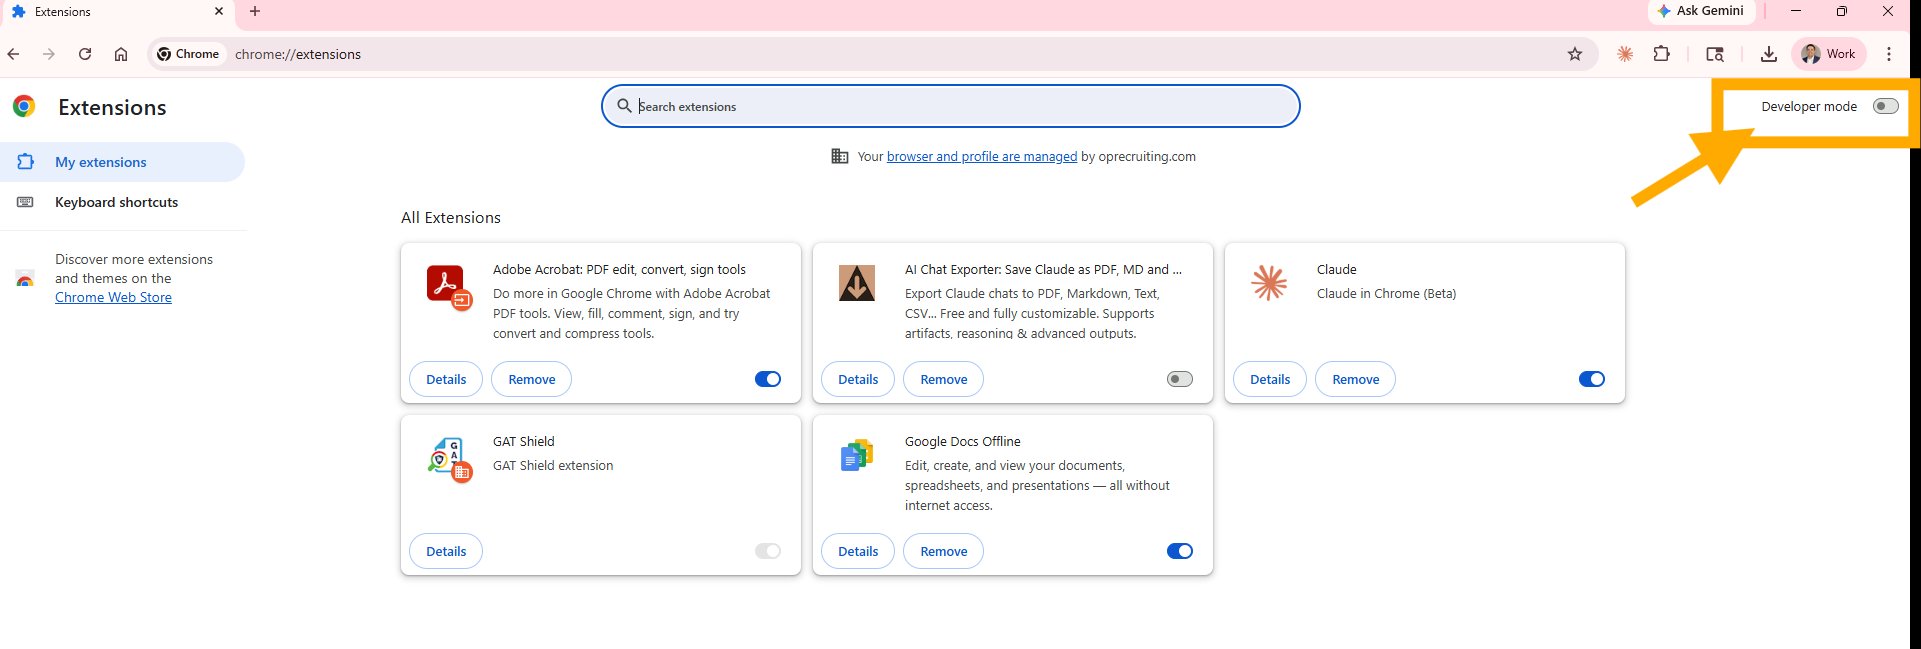Click the Ask Gemini button
This screenshot has width=1921, height=649.
point(1701,11)
